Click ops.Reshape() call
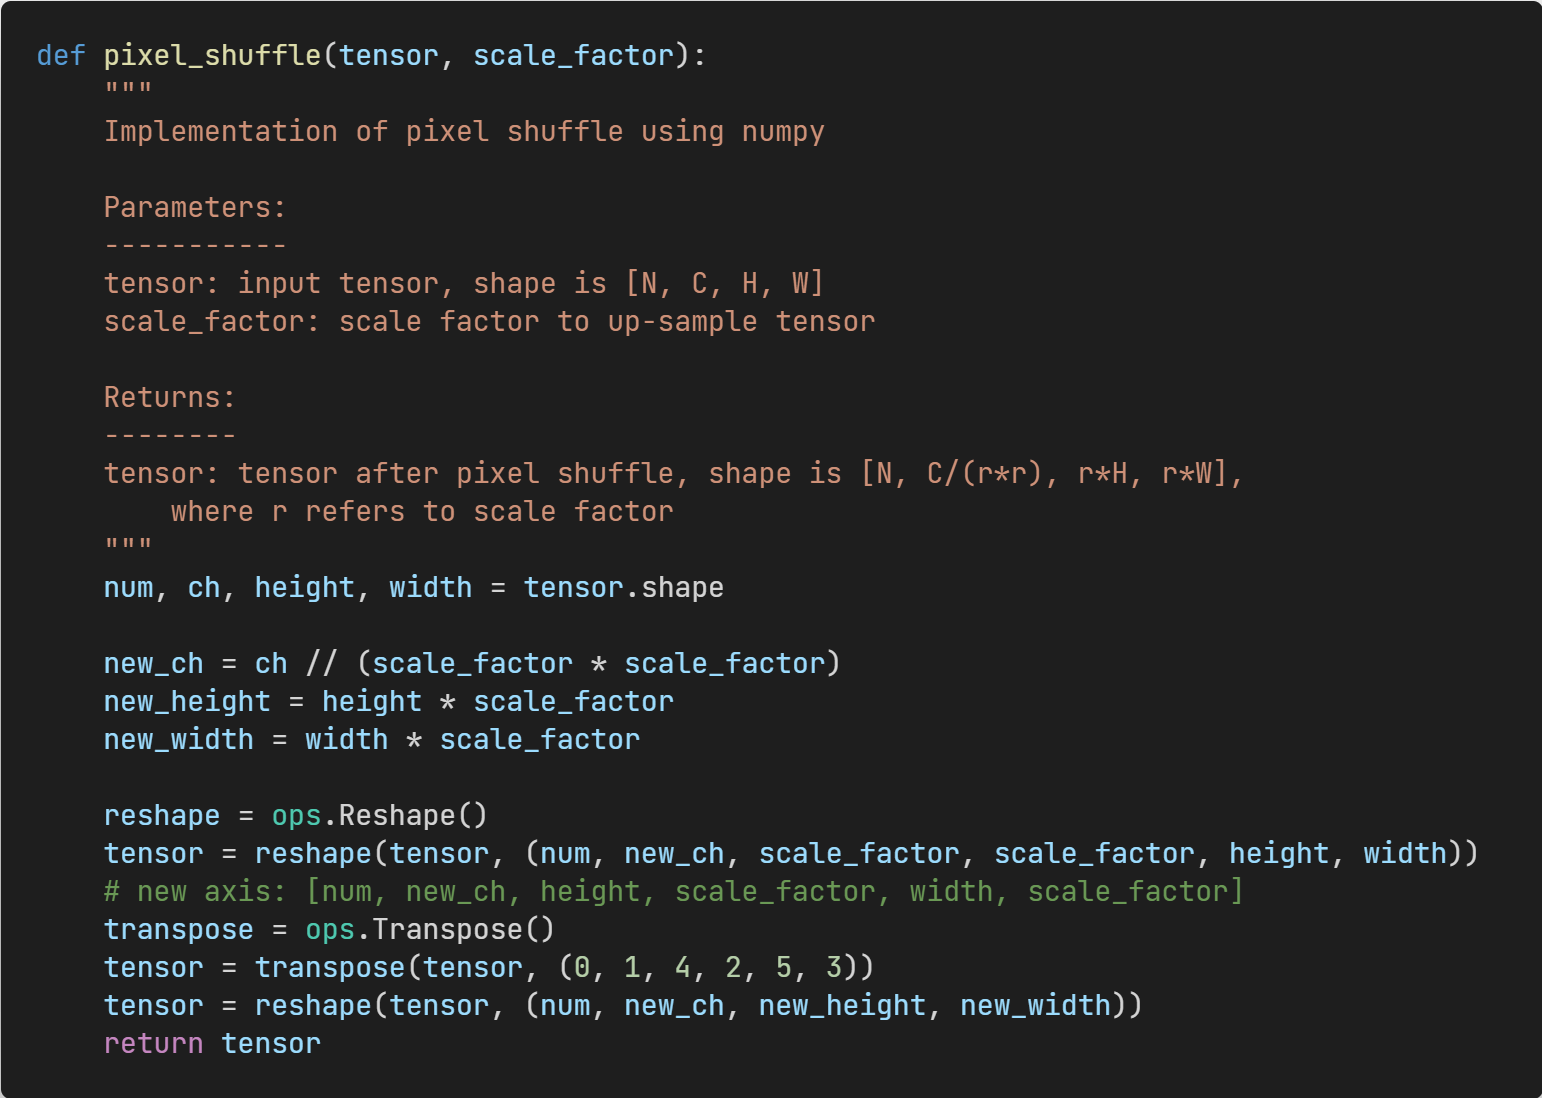 (379, 815)
